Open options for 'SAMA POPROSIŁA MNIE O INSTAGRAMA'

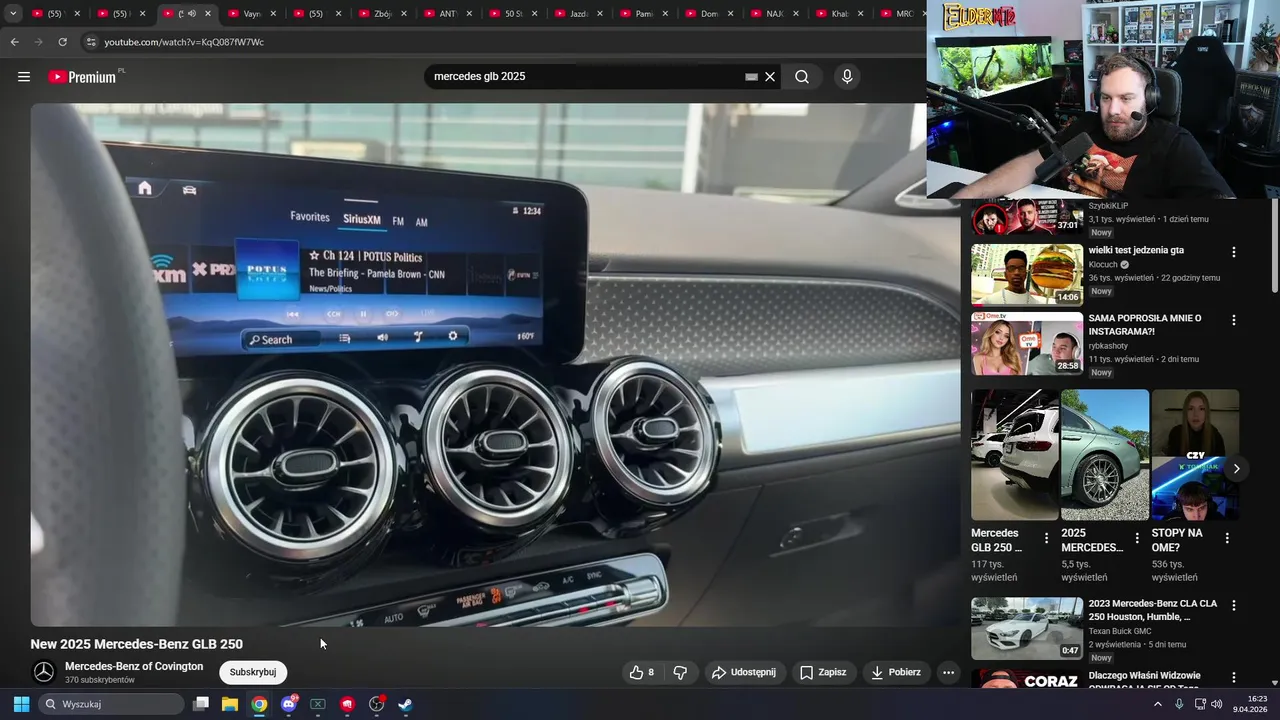coord(1233,320)
